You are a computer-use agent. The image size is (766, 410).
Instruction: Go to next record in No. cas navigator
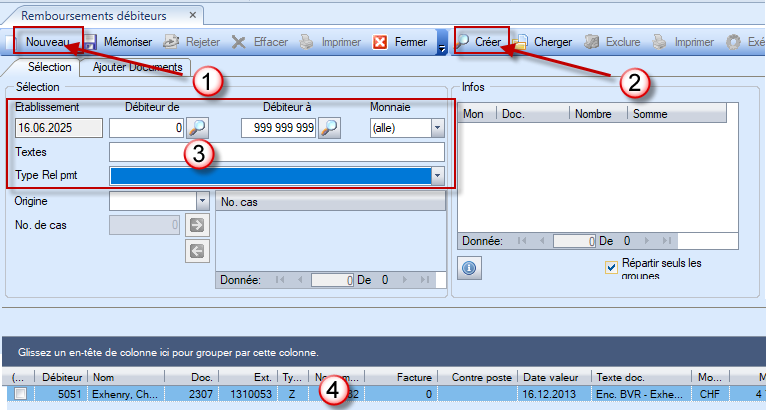pos(404,280)
